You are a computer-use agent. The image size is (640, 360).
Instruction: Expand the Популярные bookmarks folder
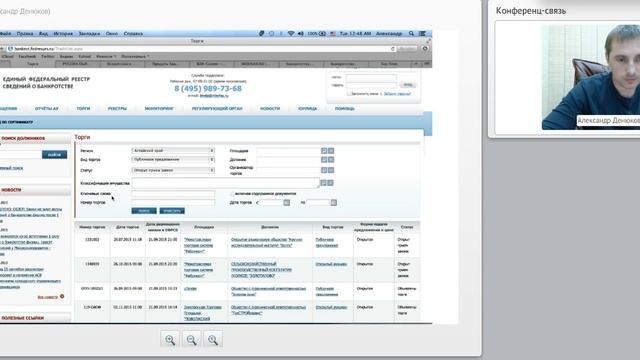point(136,56)
